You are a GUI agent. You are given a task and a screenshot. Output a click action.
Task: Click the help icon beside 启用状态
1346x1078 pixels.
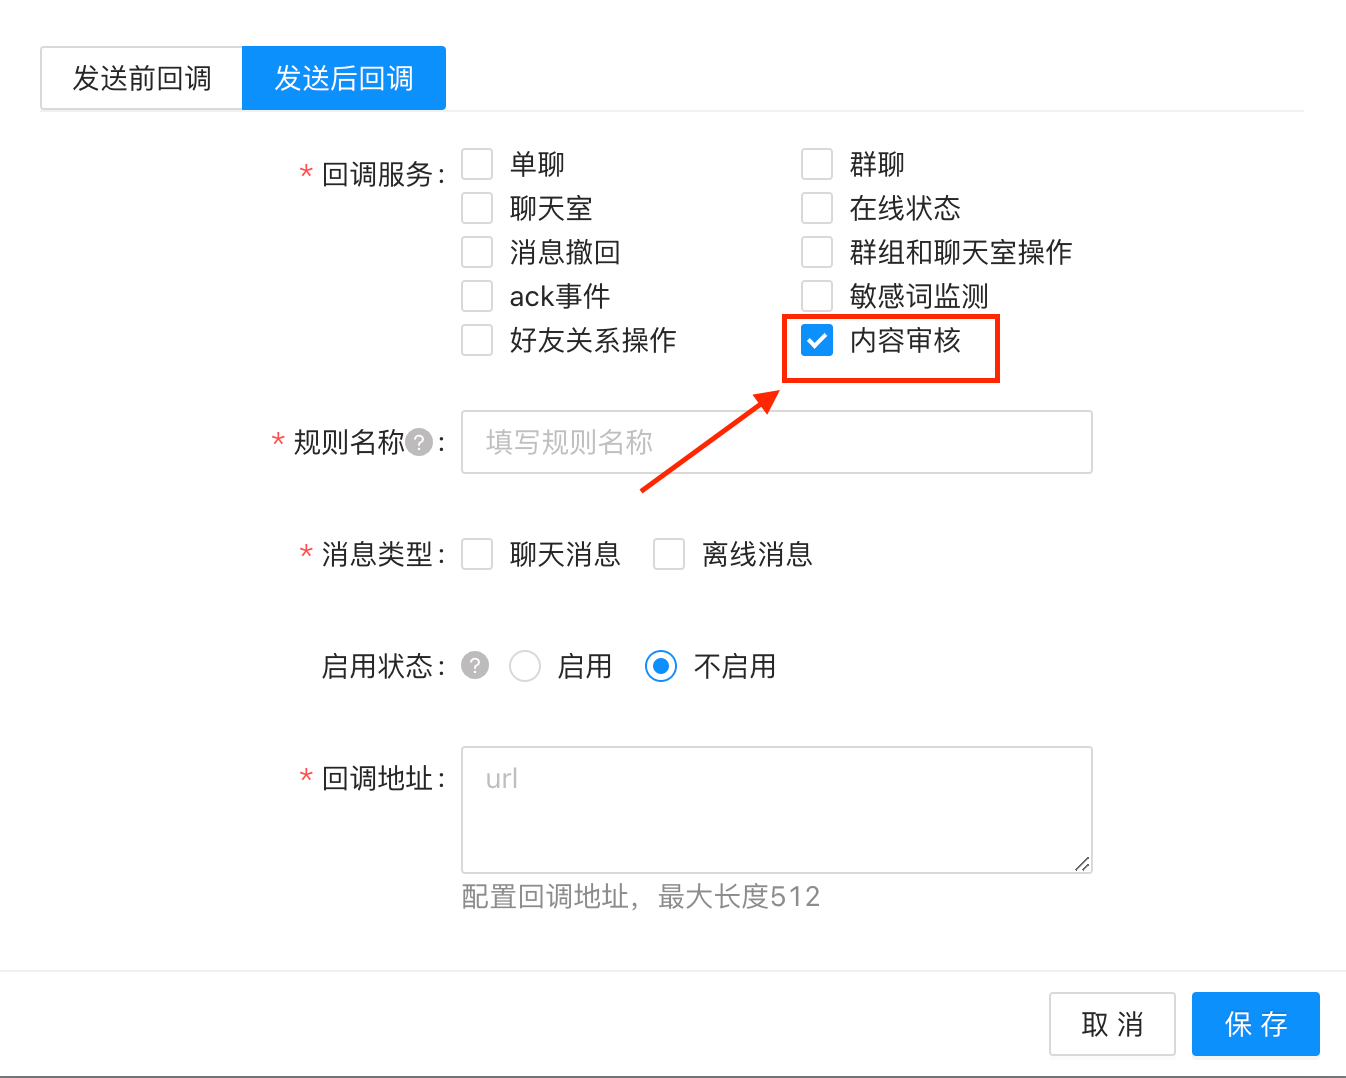(x=475, y=665)
